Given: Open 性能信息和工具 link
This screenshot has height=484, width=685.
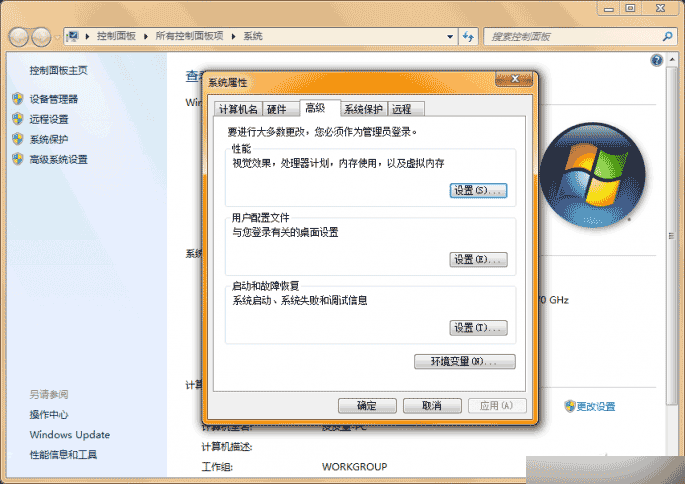Looking at the screenshot, I should [x=63, y=455].
